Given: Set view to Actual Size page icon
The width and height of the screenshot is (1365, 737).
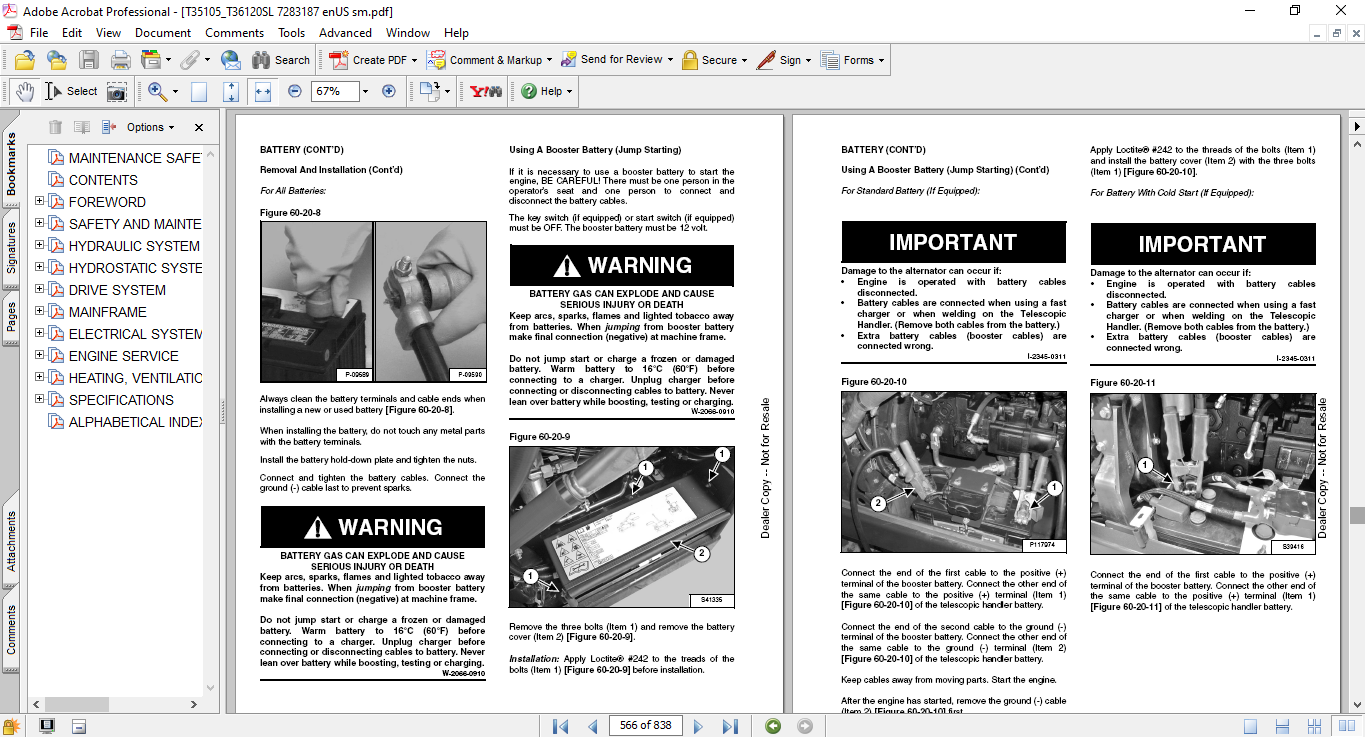Looking at the screenshot, I should 199,91.
